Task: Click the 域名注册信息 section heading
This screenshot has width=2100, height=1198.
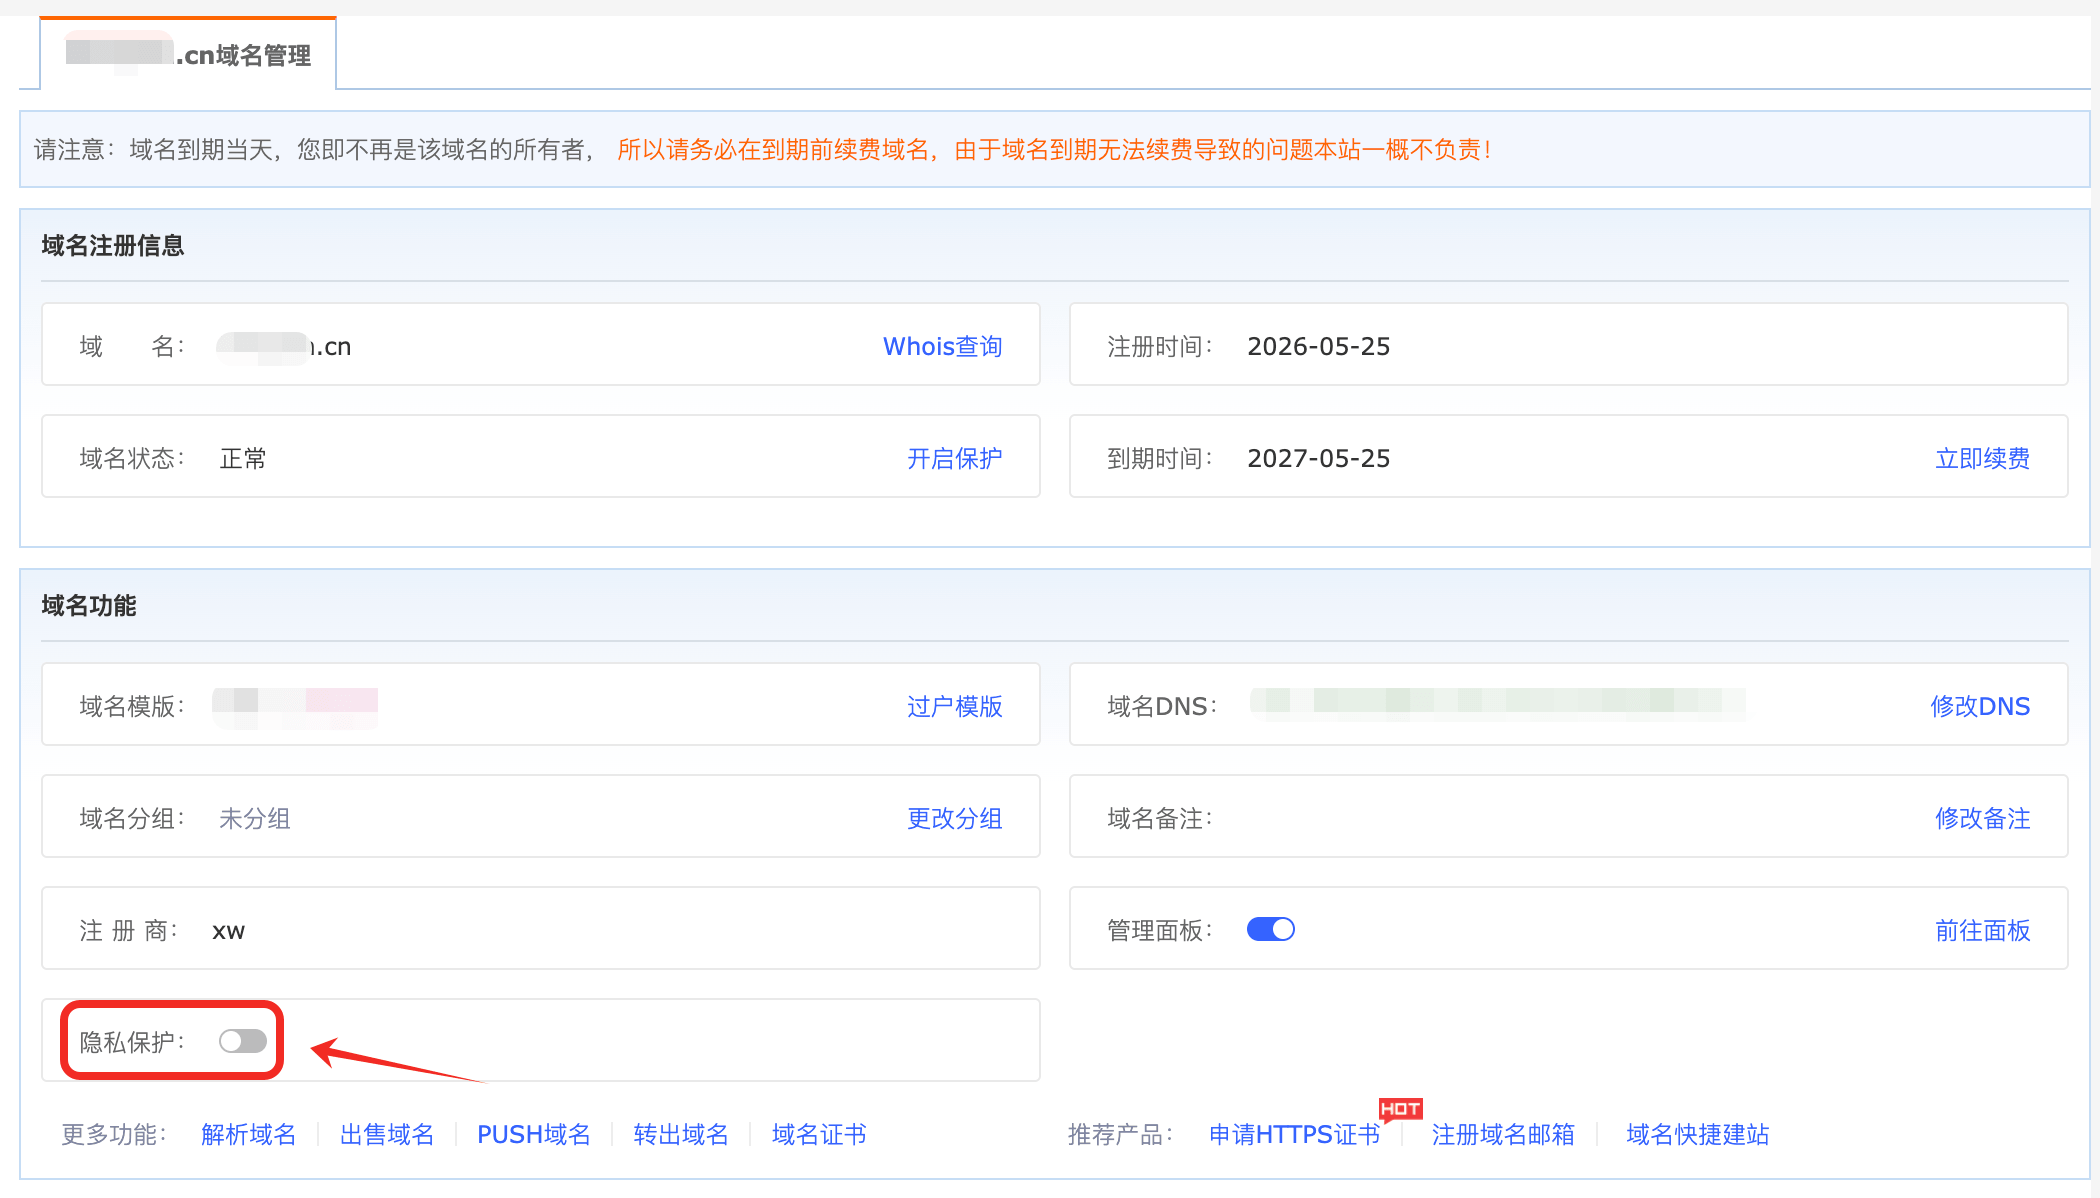Action: [113, 245]
